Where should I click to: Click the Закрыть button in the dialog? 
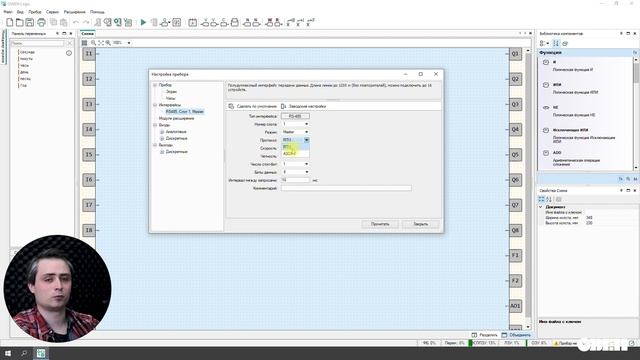tap(421, 224)
